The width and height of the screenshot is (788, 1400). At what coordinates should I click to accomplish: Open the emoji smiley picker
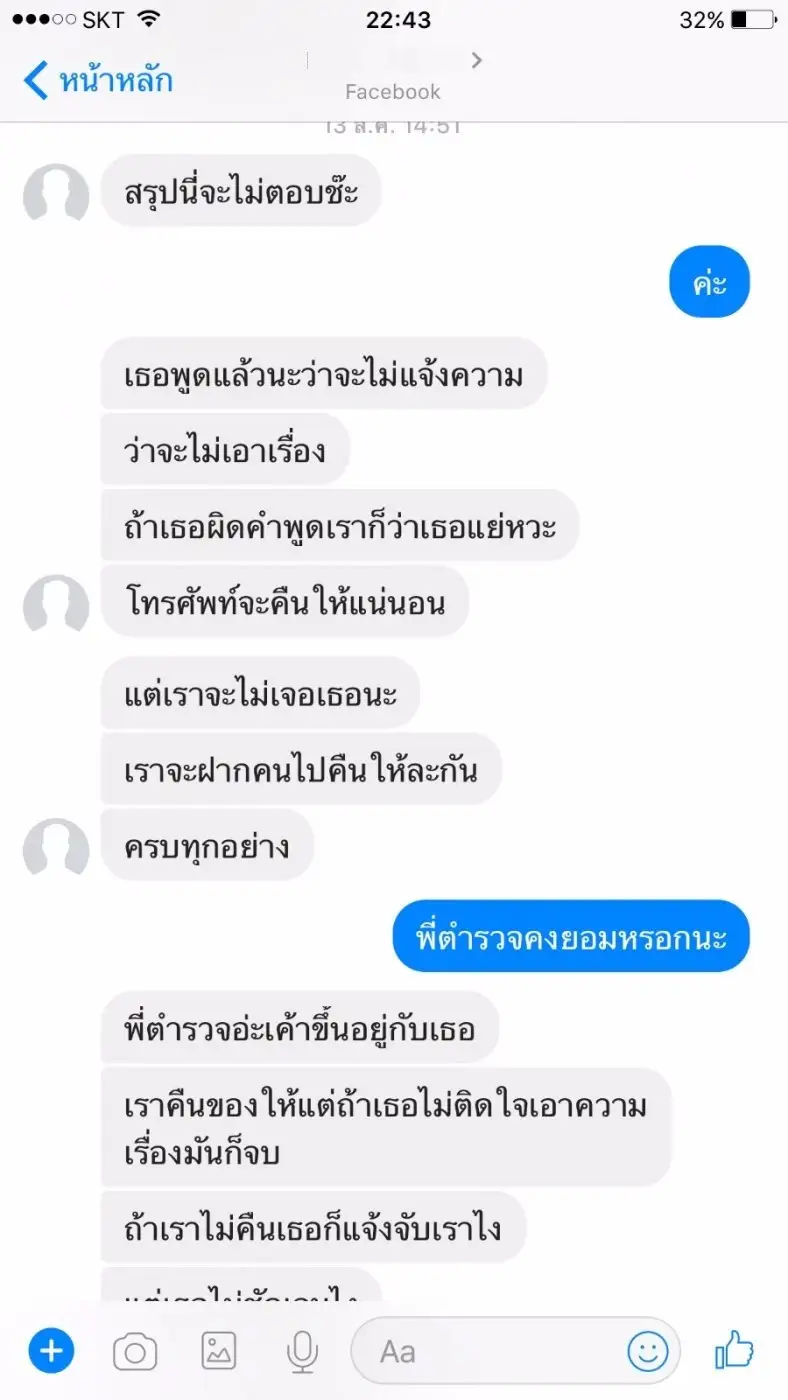point(647,1353)
